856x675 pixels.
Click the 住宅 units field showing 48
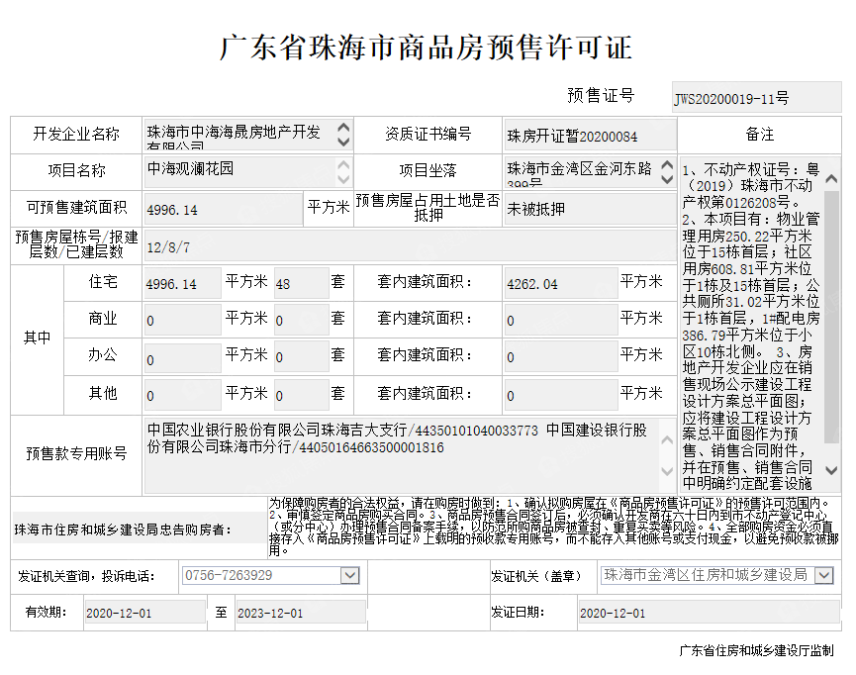pyautogui.click(x=301, y=283)
